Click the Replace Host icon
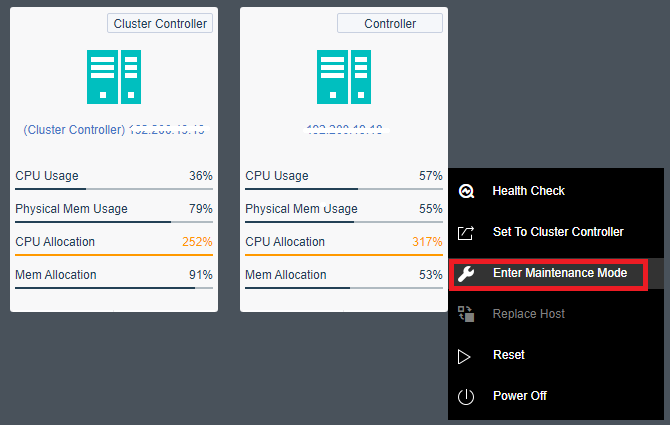This screenshot has height=425, width=670. click(465, 314)
